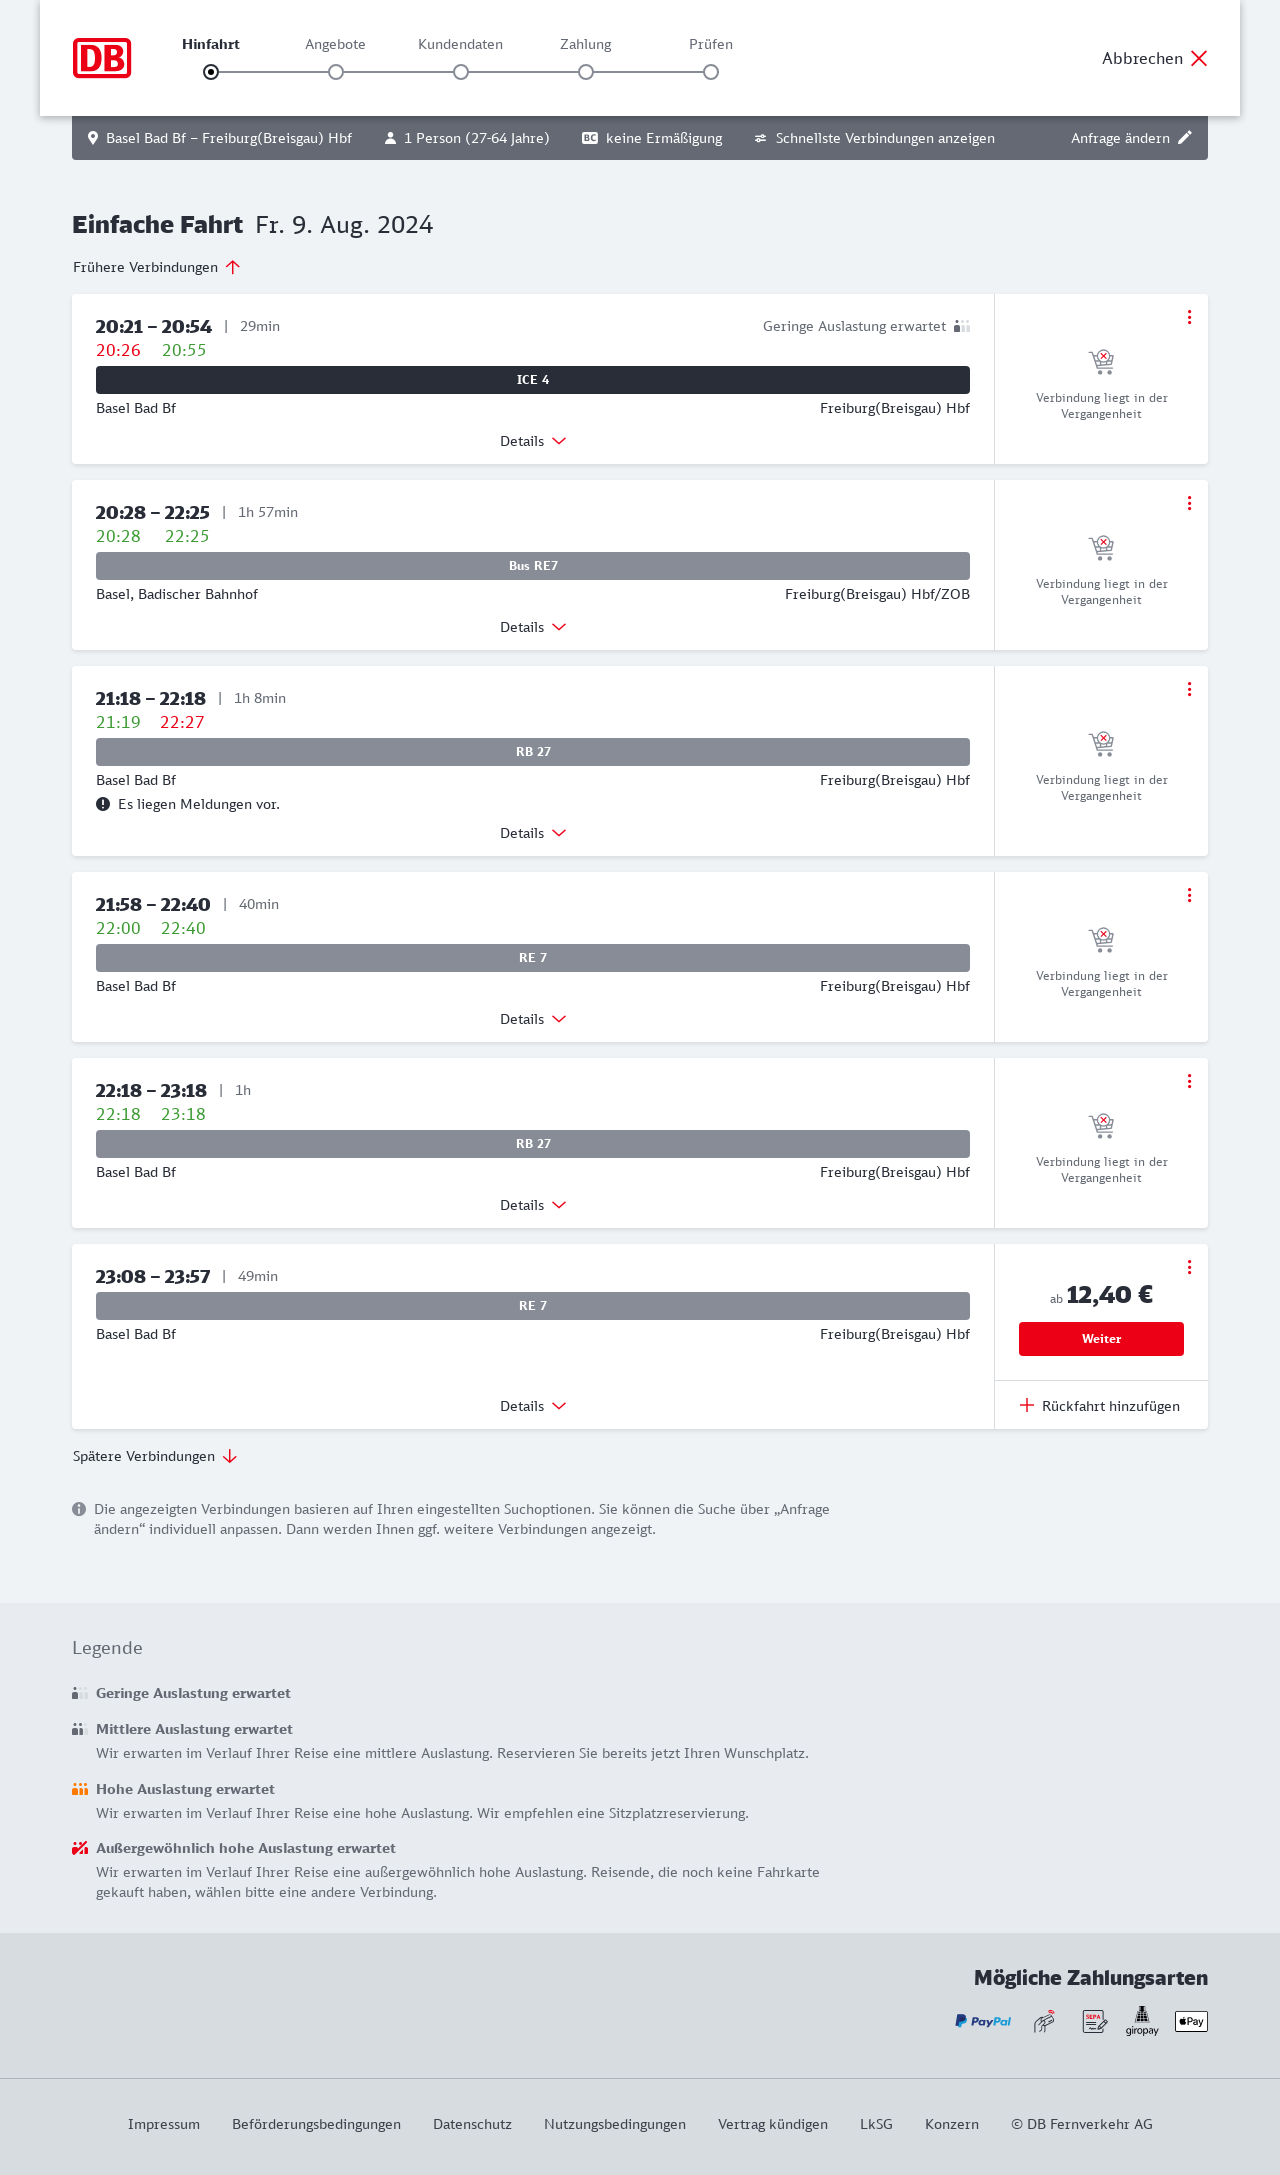The height and width of the screenshot is (2175, 1280).
Task: Open the three-dot menu for ICE 4 connection
Action: [x=1189, y=317]
